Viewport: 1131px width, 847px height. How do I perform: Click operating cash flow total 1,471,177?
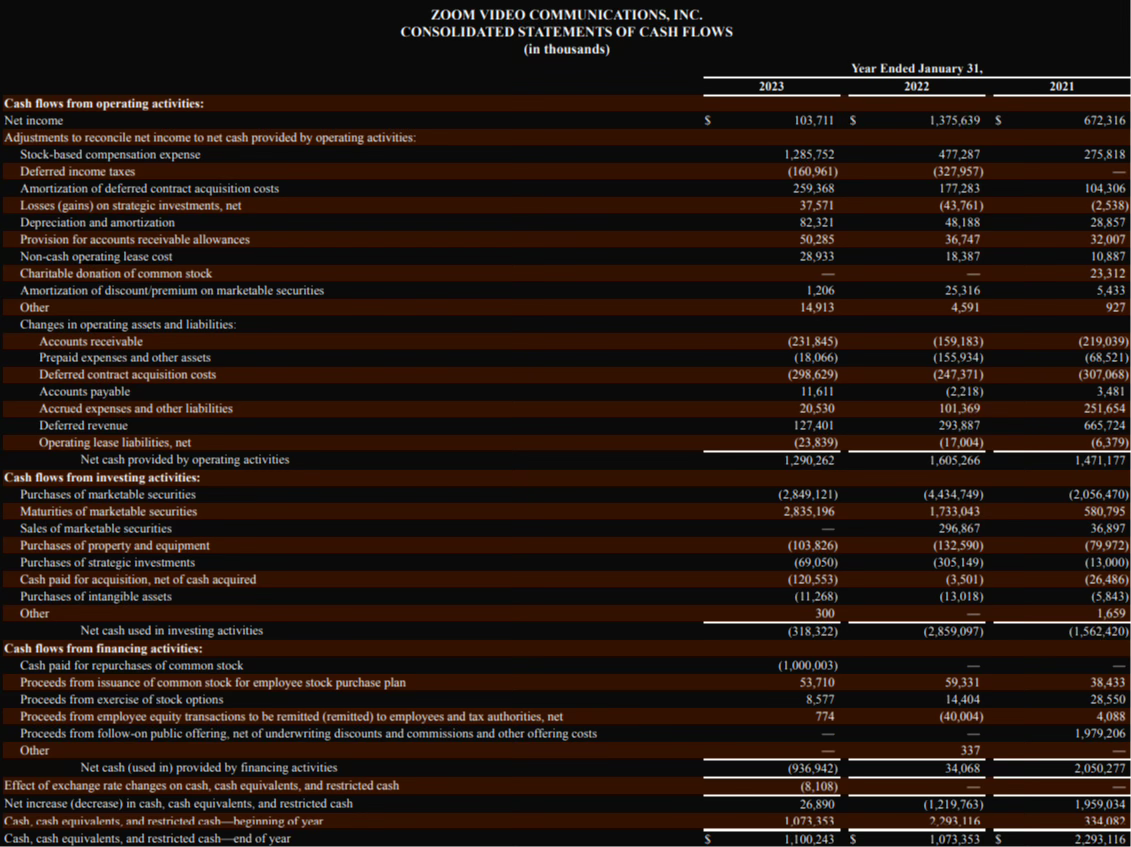(x=1100, y=459)
